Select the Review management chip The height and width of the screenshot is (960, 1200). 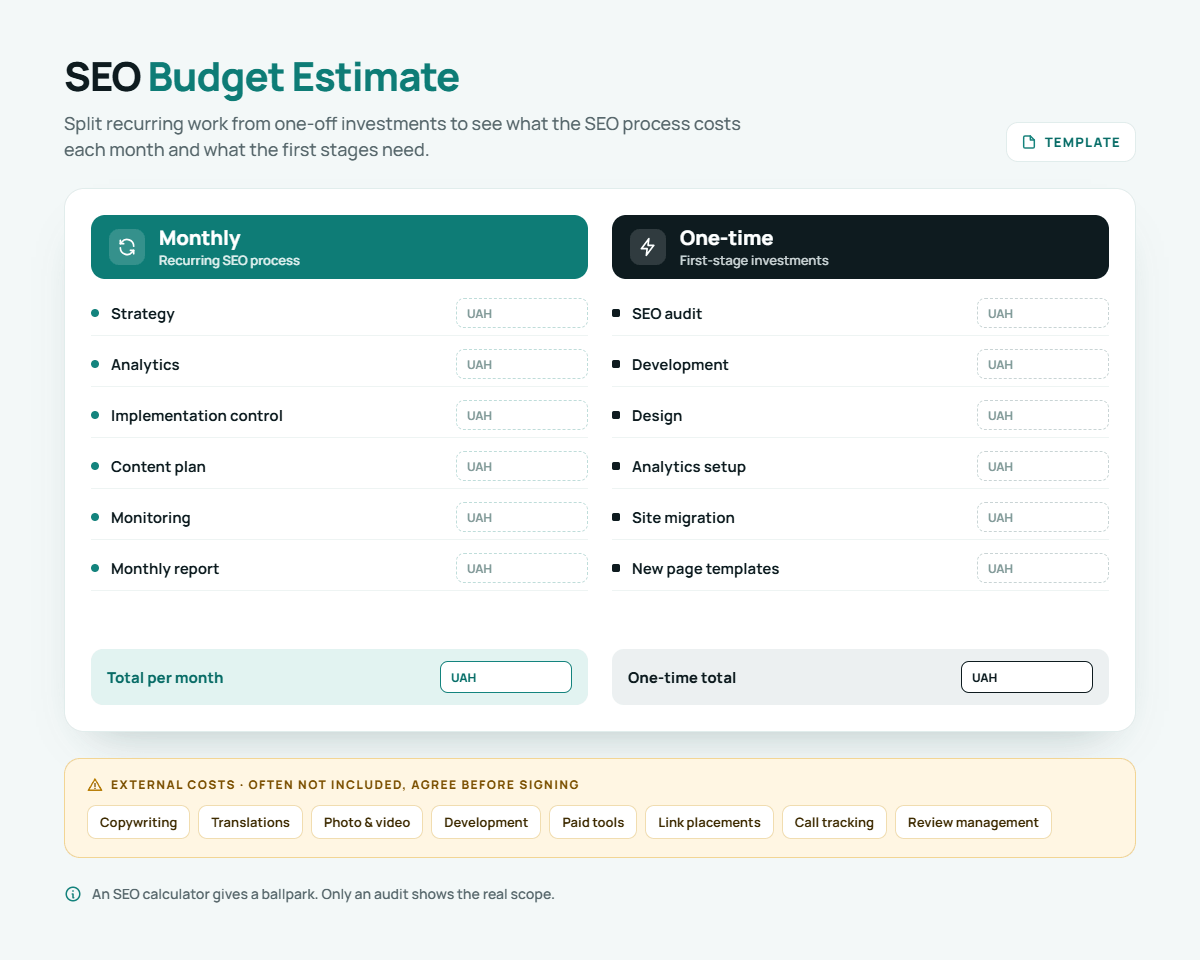click(x=973, y=822)
